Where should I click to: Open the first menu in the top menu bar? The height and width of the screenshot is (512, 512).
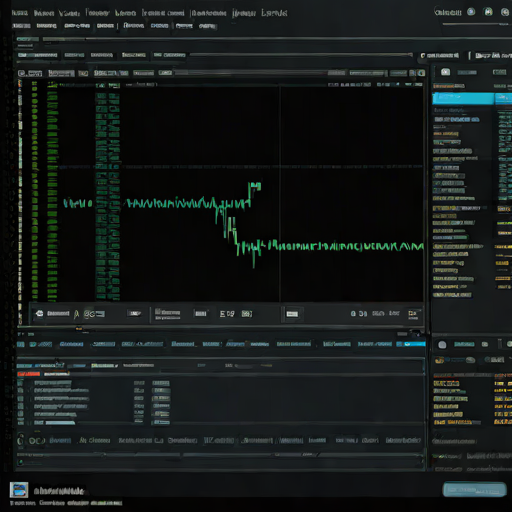pyautogui.click(x=19, y=13)
